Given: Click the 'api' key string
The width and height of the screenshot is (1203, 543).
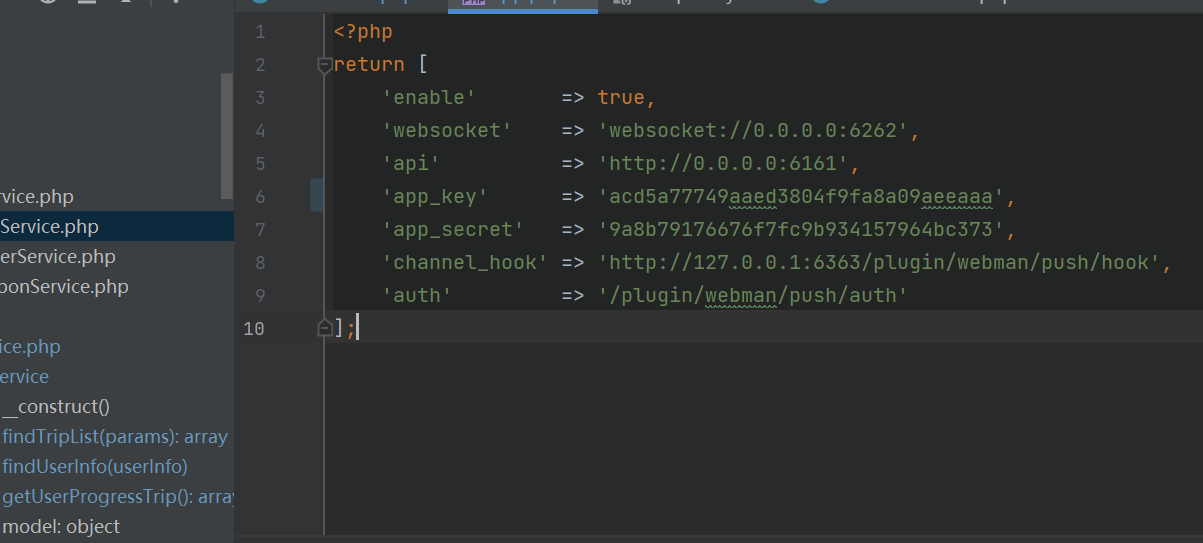Looking at the screenshot, I should [x=411, y=164].
